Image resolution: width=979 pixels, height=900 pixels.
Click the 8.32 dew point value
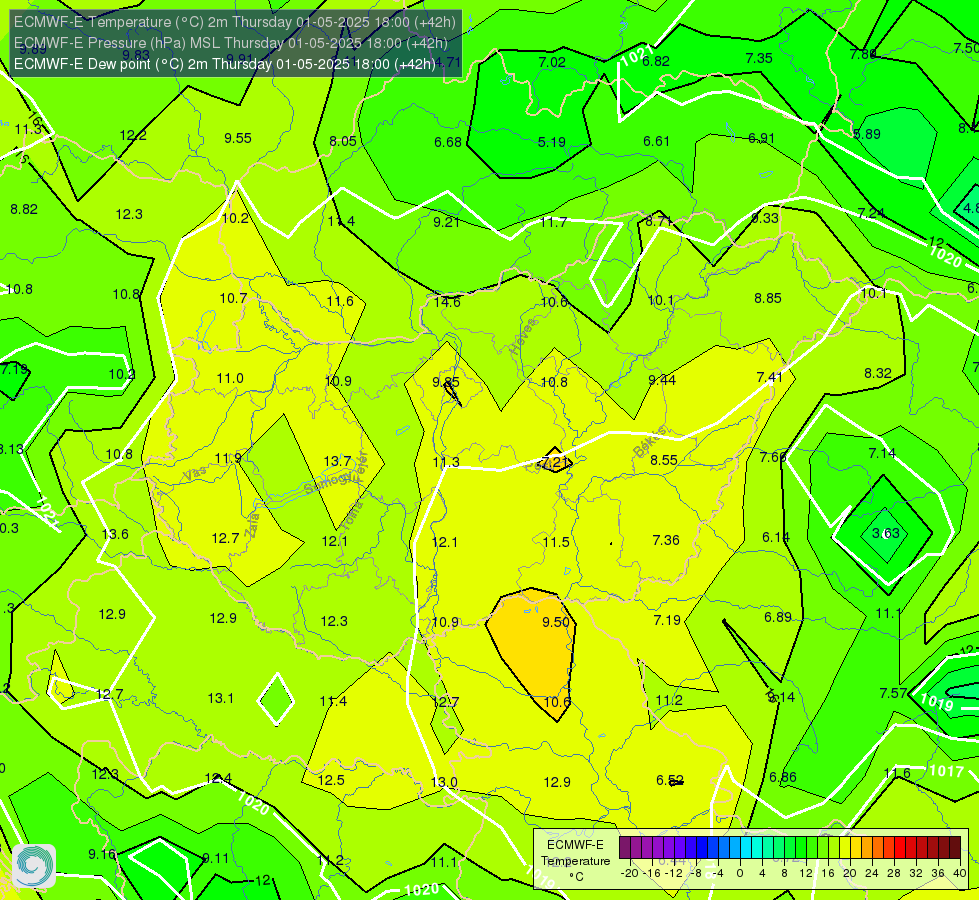point(878,373)
